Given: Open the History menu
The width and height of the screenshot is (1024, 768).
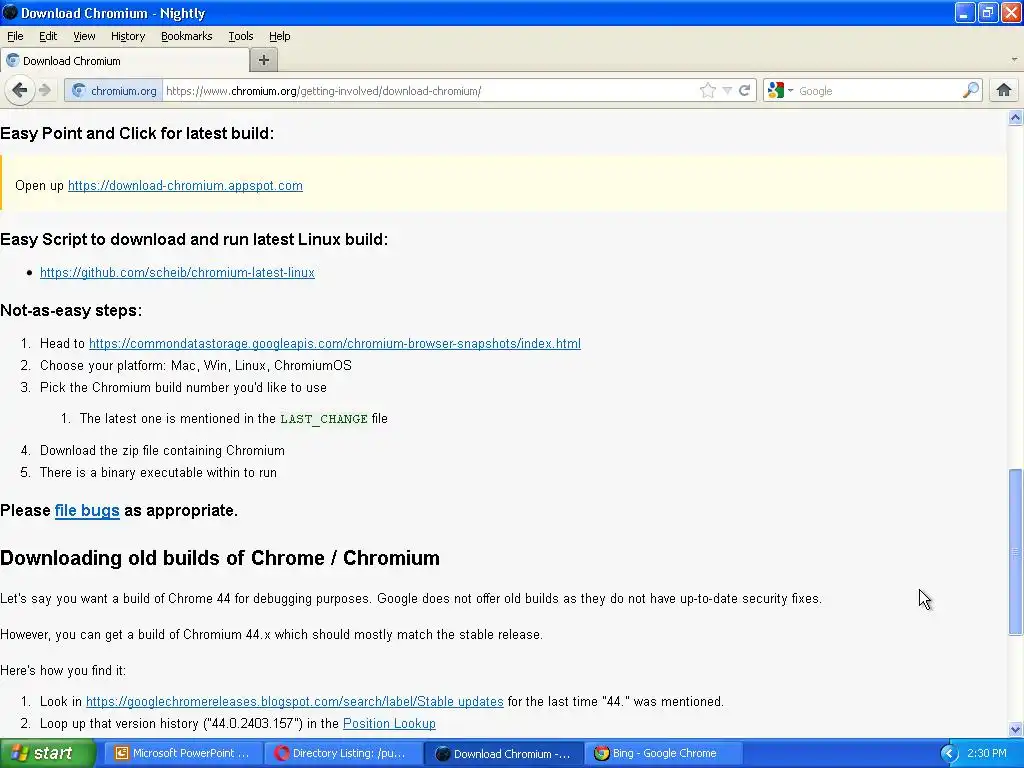Looking at the screenshot, I should (128, 36).
